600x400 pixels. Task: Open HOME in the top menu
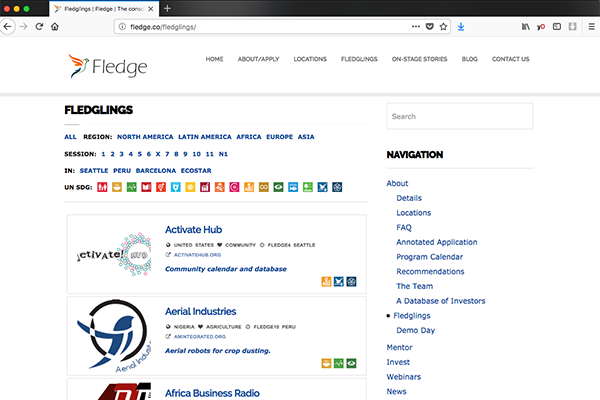pyautogui.click(x=214, y=59)
